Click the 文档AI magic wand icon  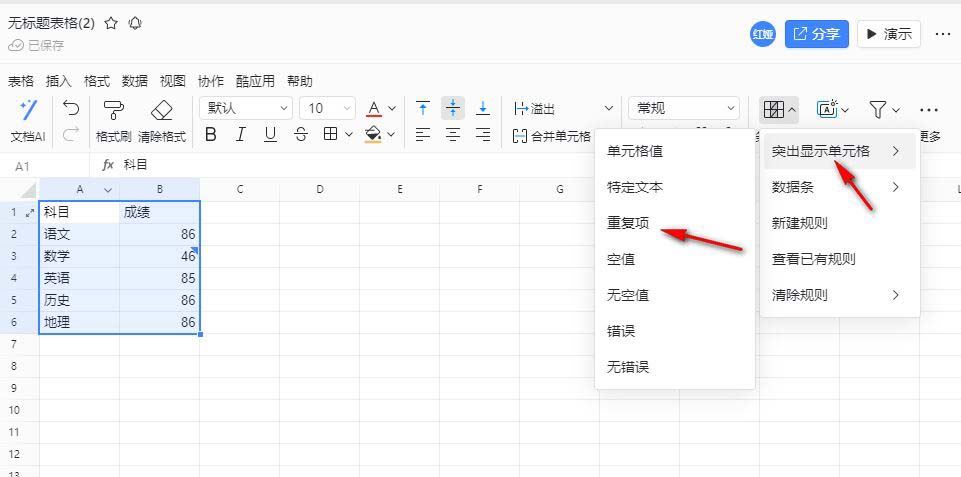click(28, 110)
